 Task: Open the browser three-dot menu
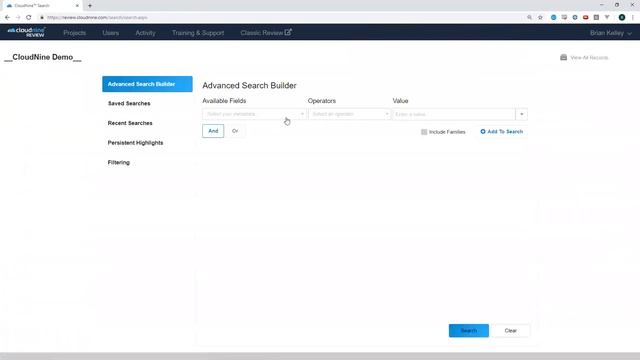tap(633, 17)
